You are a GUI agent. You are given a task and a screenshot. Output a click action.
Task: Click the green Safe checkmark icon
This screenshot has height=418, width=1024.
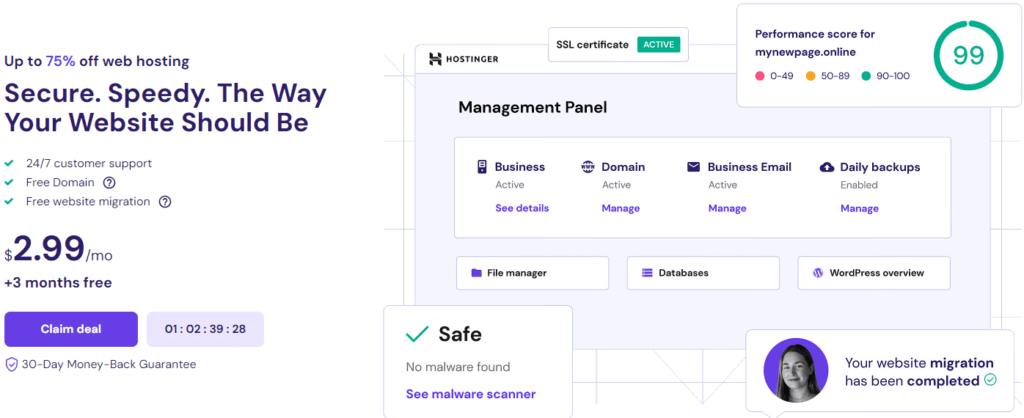[x=417, y=334]
